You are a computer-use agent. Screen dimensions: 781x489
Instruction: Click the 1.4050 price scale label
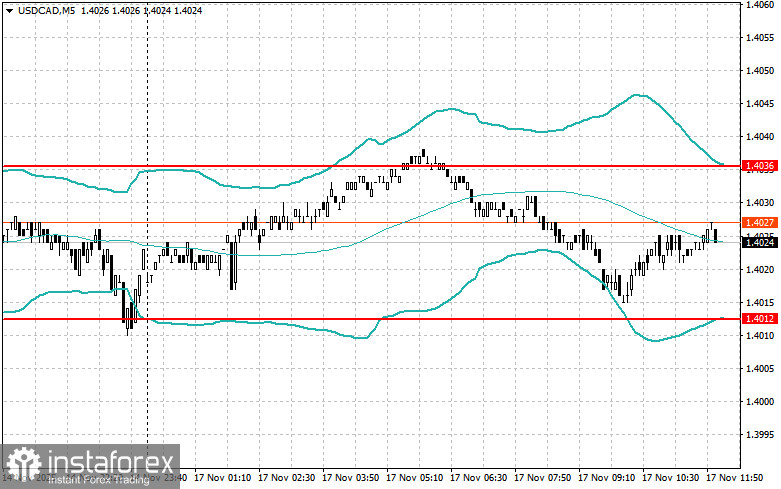(x=760, y=71)
